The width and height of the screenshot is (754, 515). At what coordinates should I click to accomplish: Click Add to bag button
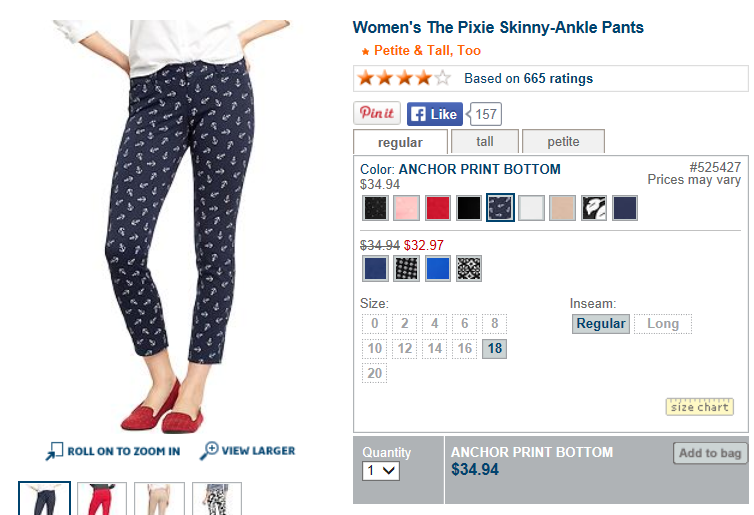(710, 453)
